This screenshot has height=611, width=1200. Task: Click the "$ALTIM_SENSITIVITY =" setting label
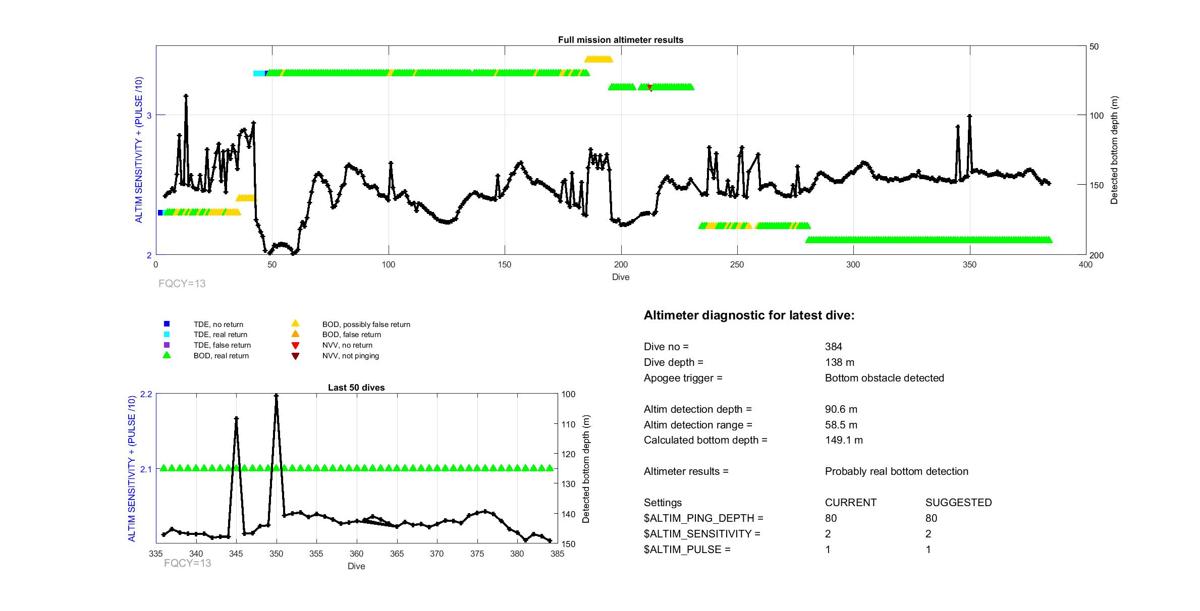pyautogui.click(x=702, y=534)
